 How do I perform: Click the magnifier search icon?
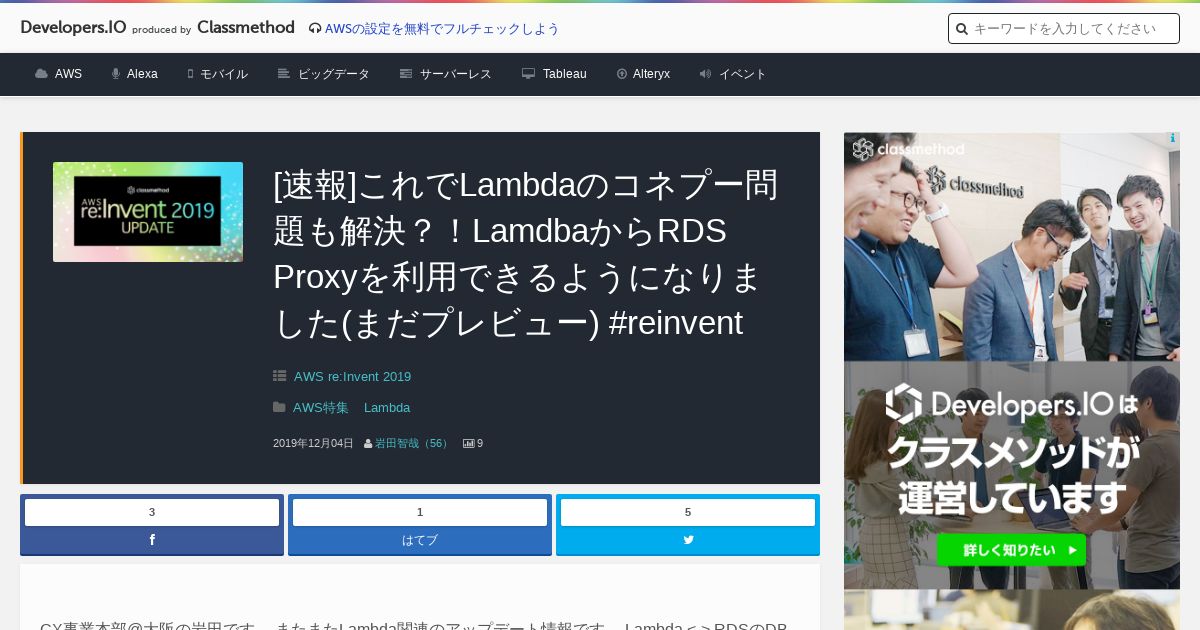pyautogui.click(x=962, y=29)
